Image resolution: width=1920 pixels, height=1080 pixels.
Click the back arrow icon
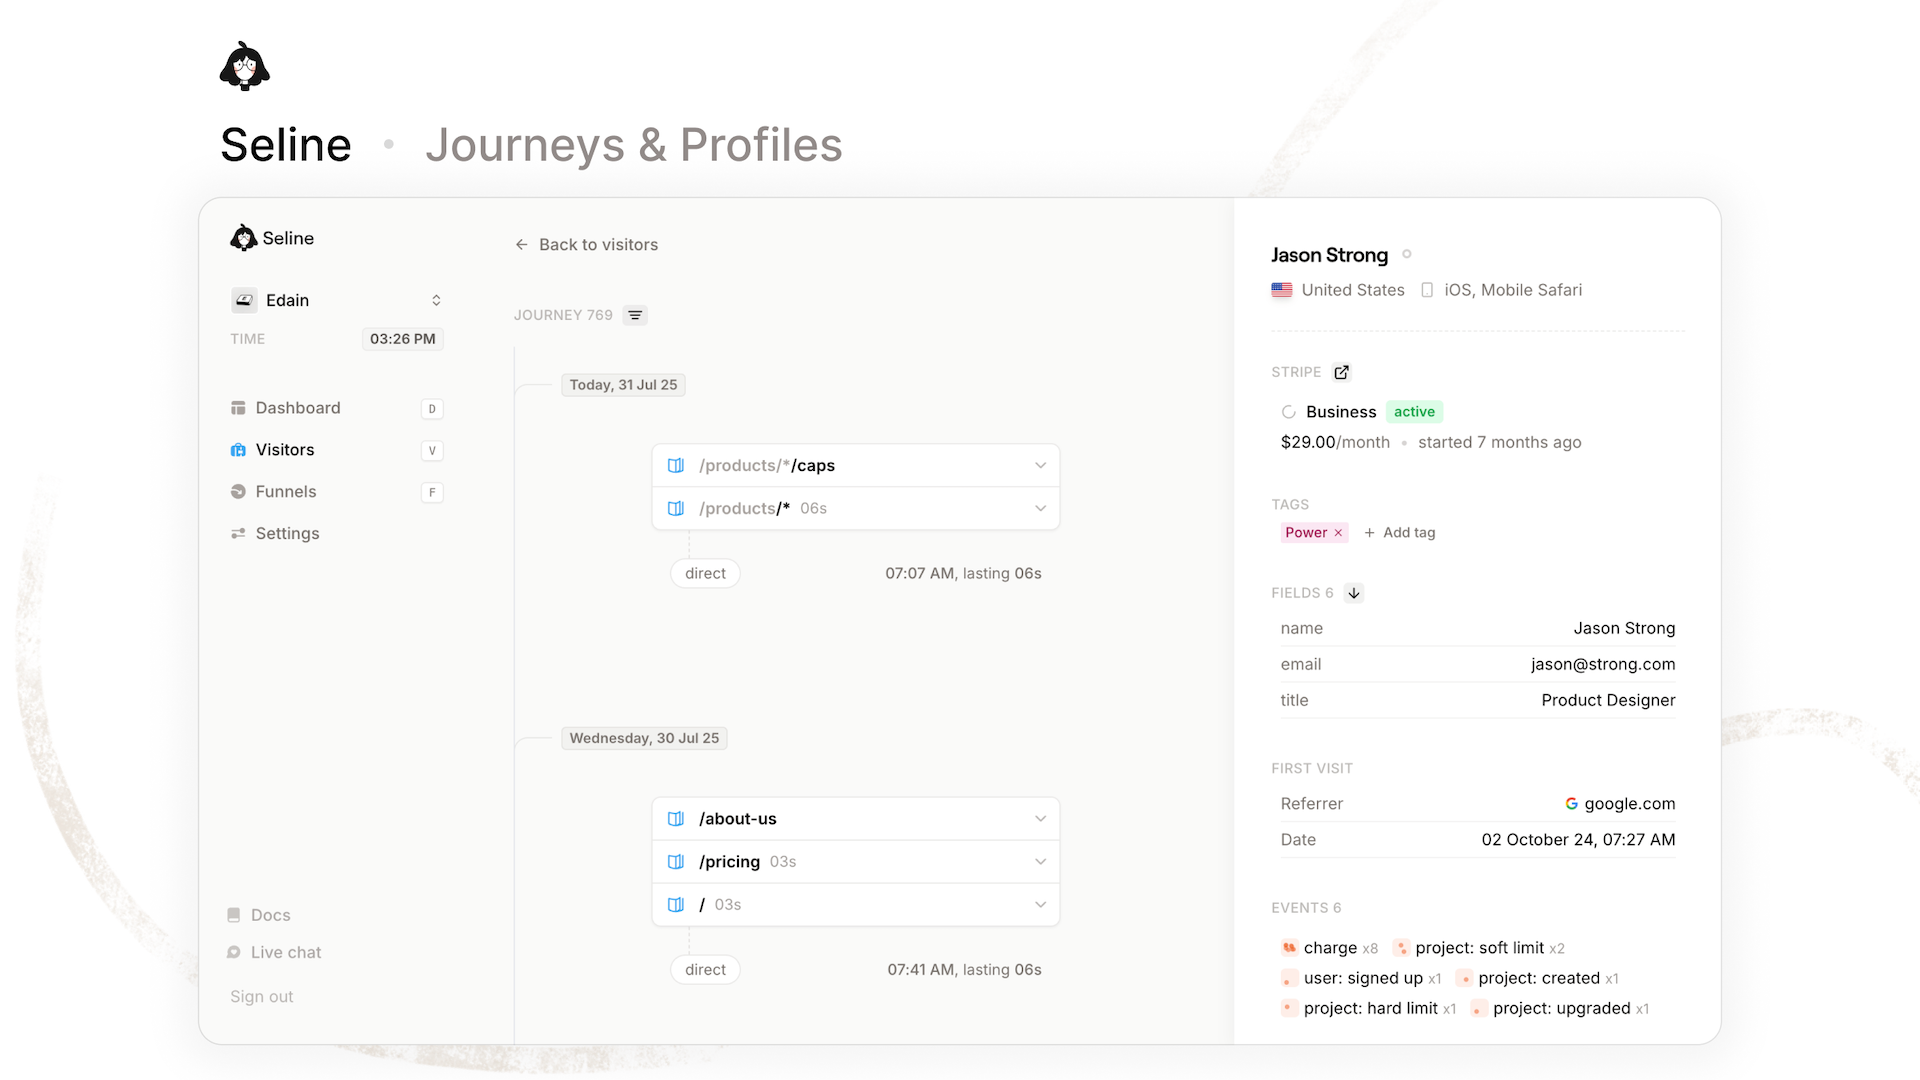point(521,245)
